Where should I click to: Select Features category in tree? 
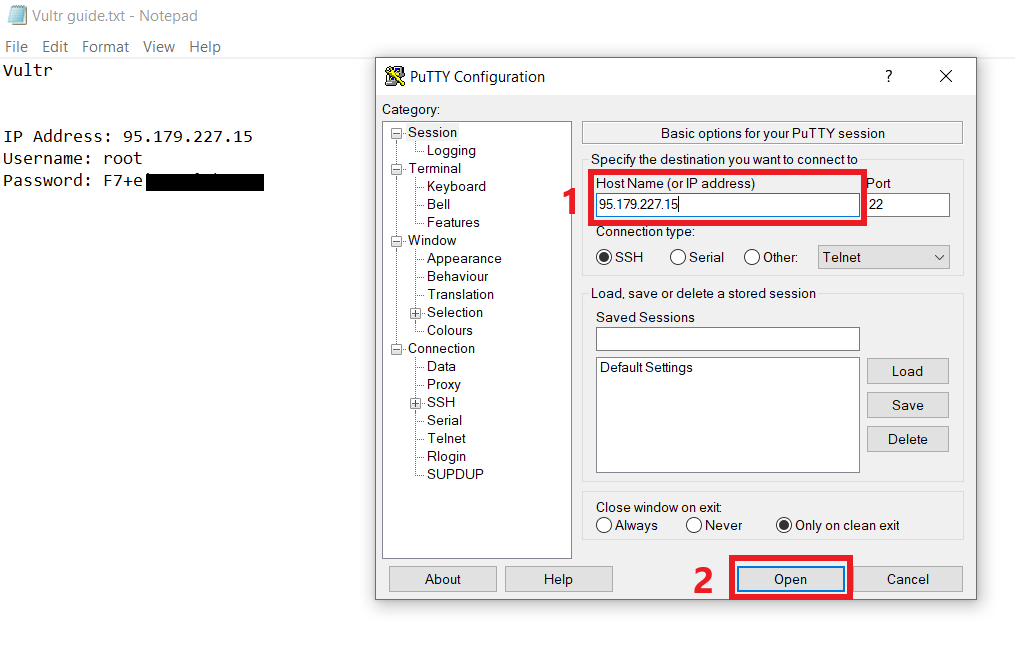[453, 223]
